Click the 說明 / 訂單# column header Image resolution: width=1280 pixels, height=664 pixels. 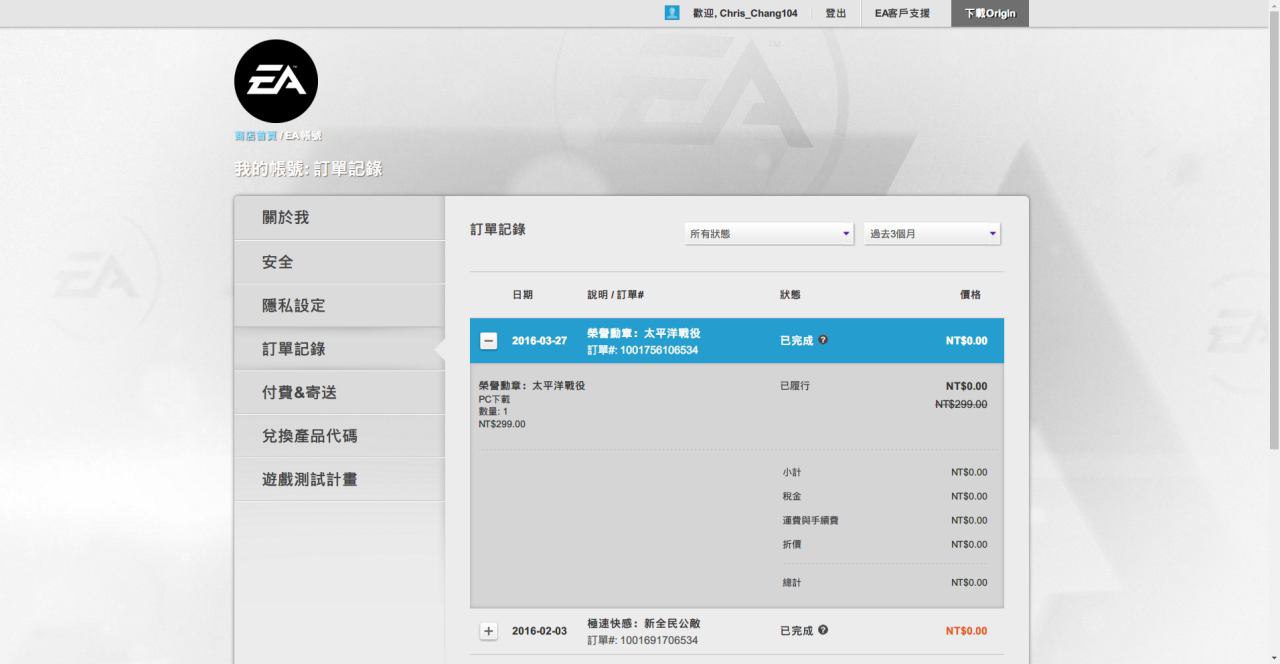click(615, 295)
